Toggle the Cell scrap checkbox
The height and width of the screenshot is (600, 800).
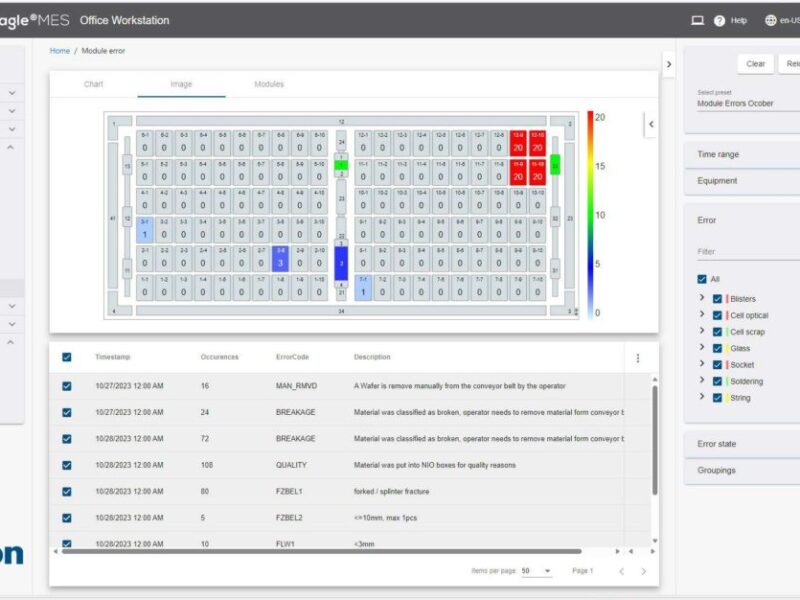click(x=717, y=332)
